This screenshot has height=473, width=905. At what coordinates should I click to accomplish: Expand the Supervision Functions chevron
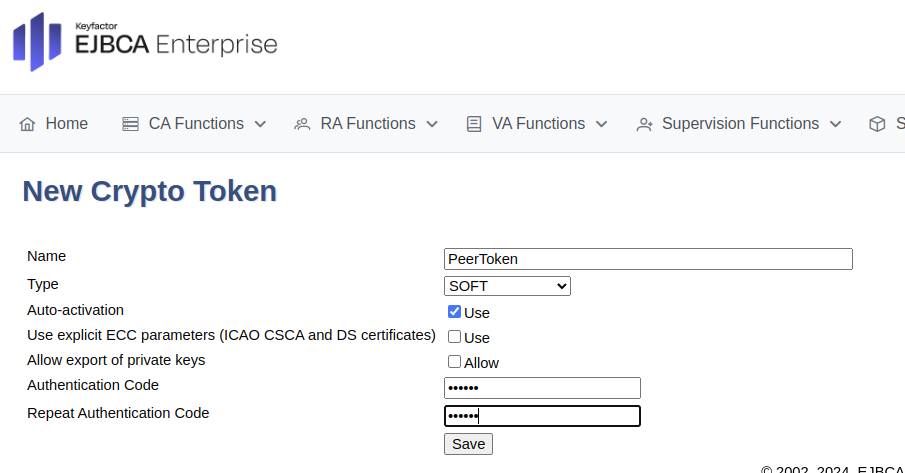[836, 124]
